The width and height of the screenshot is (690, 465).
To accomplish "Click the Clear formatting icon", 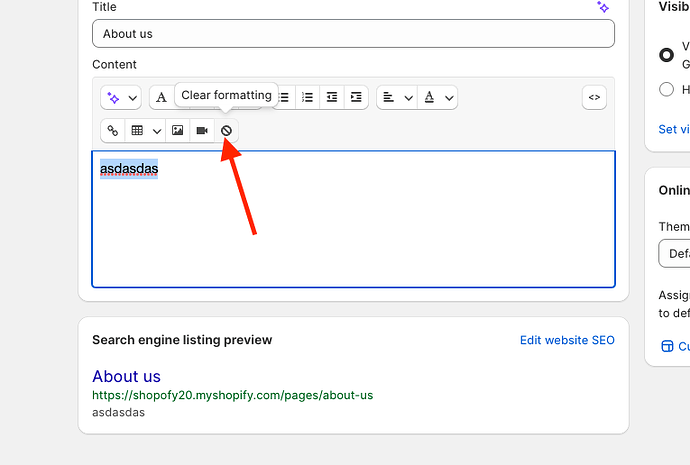I will coord(226,131).
